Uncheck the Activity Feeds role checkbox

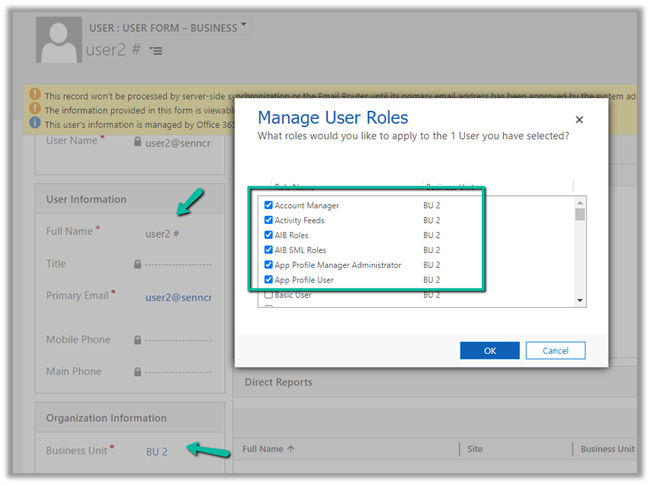pos(268,220)
